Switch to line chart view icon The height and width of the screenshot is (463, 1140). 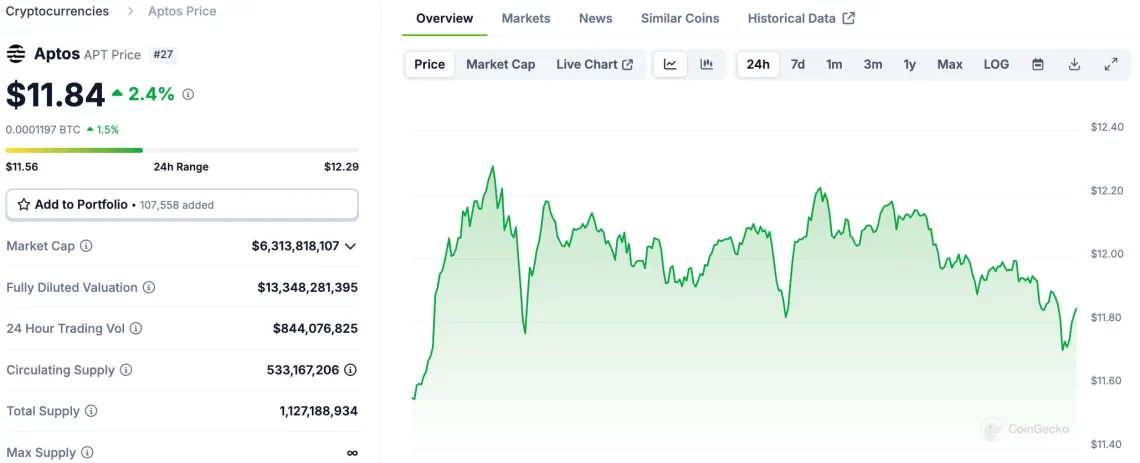(x=670, y=64)
